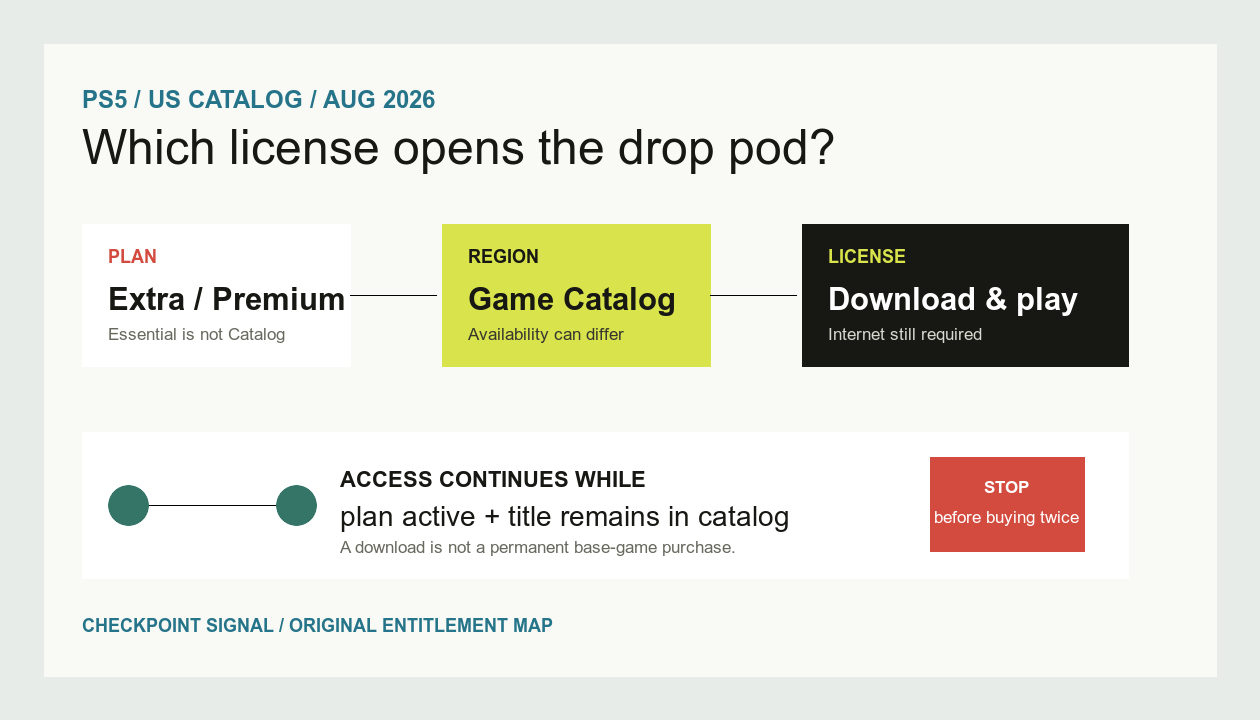Click the footer "CHECKPOINT SIGNAL / ORIGINAL ENTITLEMENT MAP"
1260x720 pixels.
(x=317, y=626)
